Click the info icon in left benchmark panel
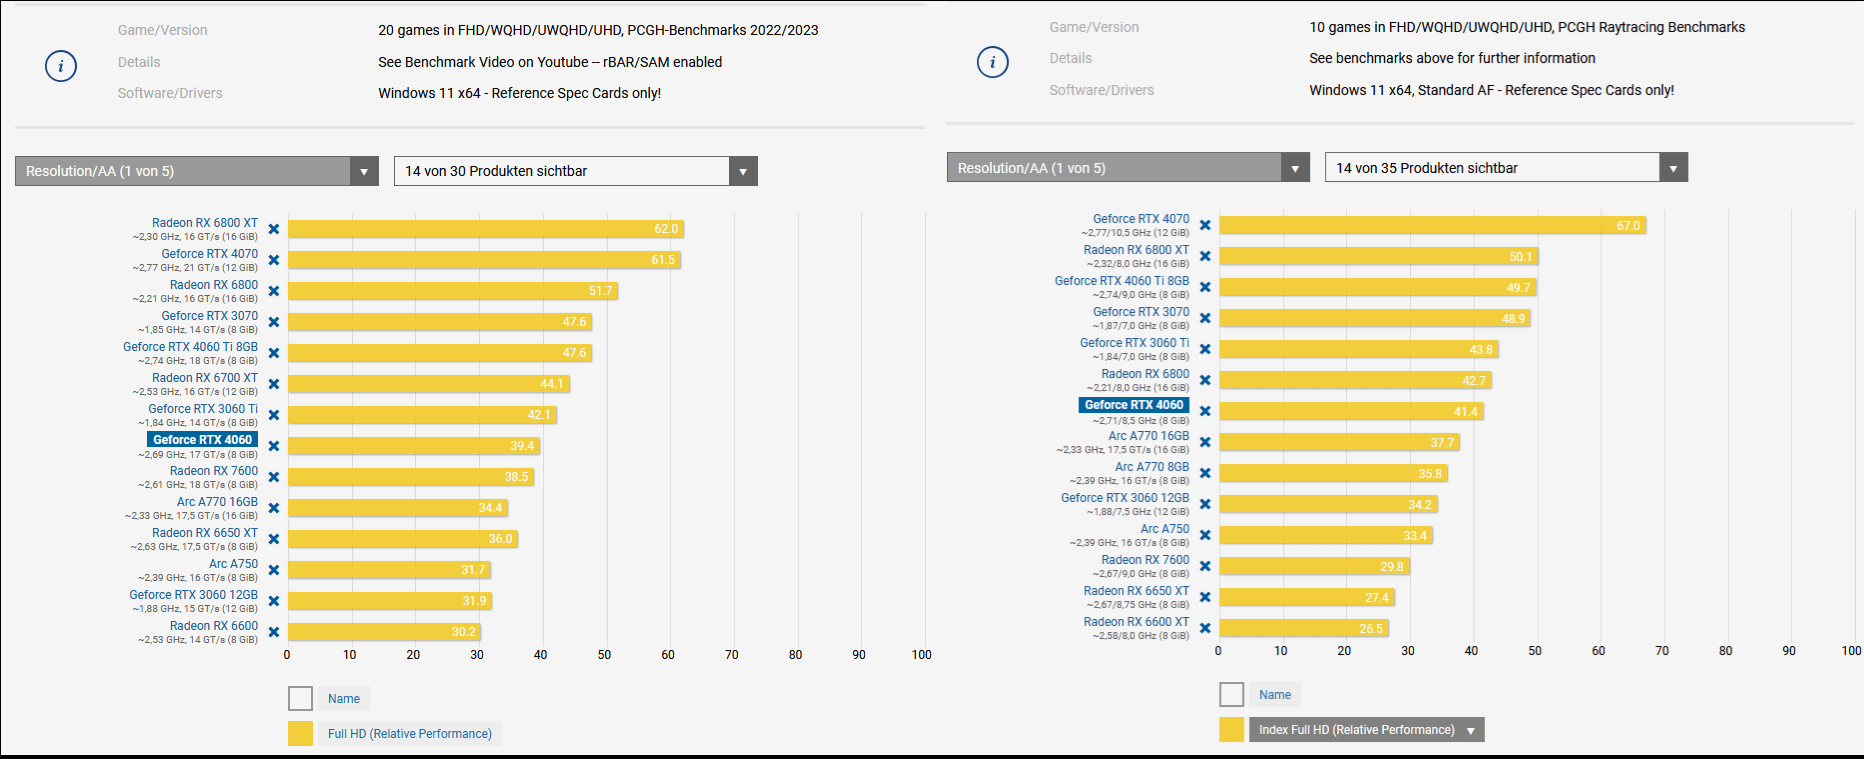Image resolution: width=1864 pixels, height=759 pixels. point(61,66)
